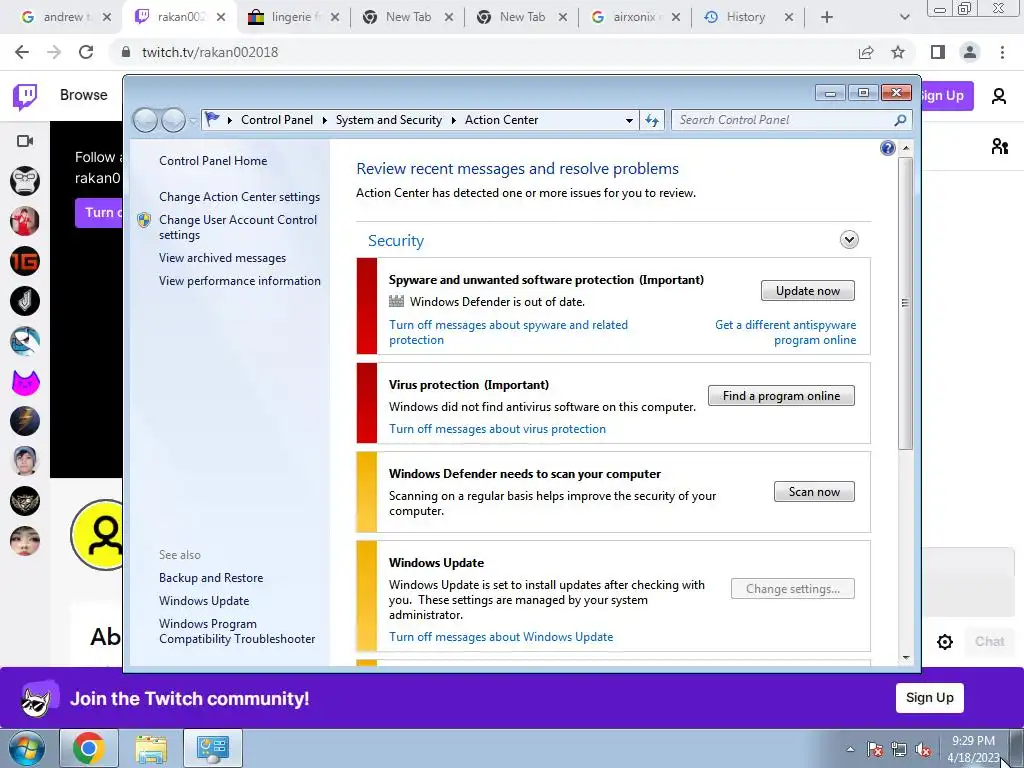1024x768 pixels.
Task: Open Action Center help icon
Action: tap(888, 148)
